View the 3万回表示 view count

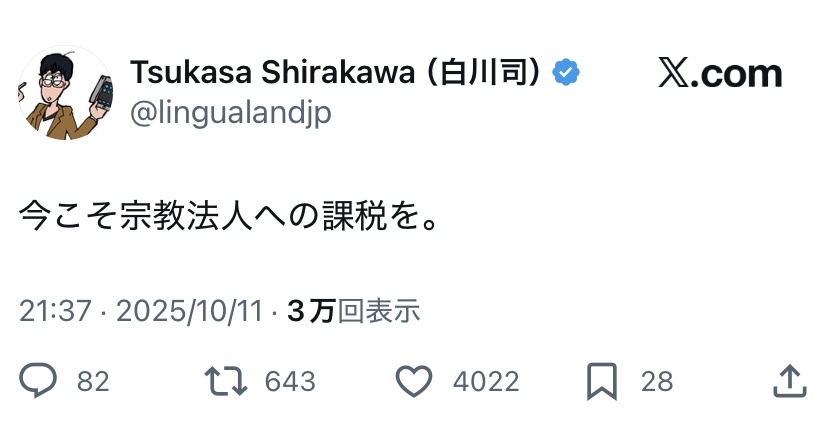353,311
